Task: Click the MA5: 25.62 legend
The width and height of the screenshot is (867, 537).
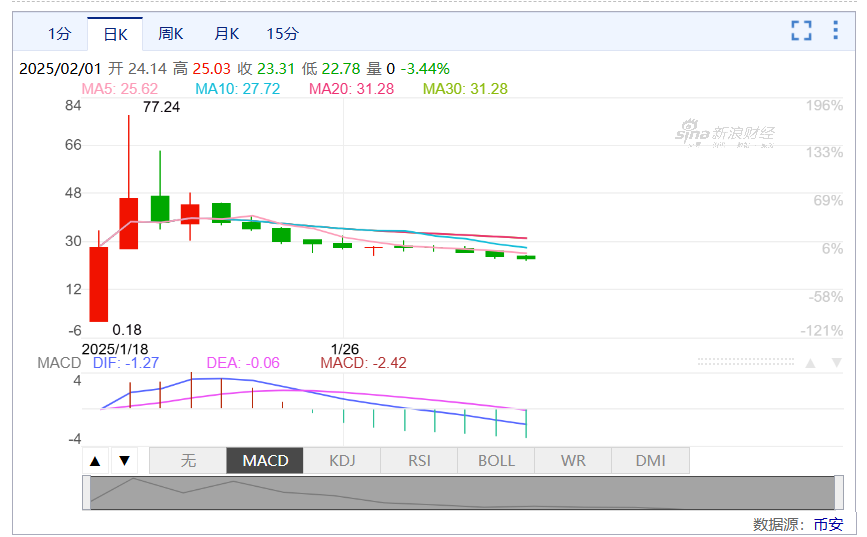Action: click(x=119, y=88)
